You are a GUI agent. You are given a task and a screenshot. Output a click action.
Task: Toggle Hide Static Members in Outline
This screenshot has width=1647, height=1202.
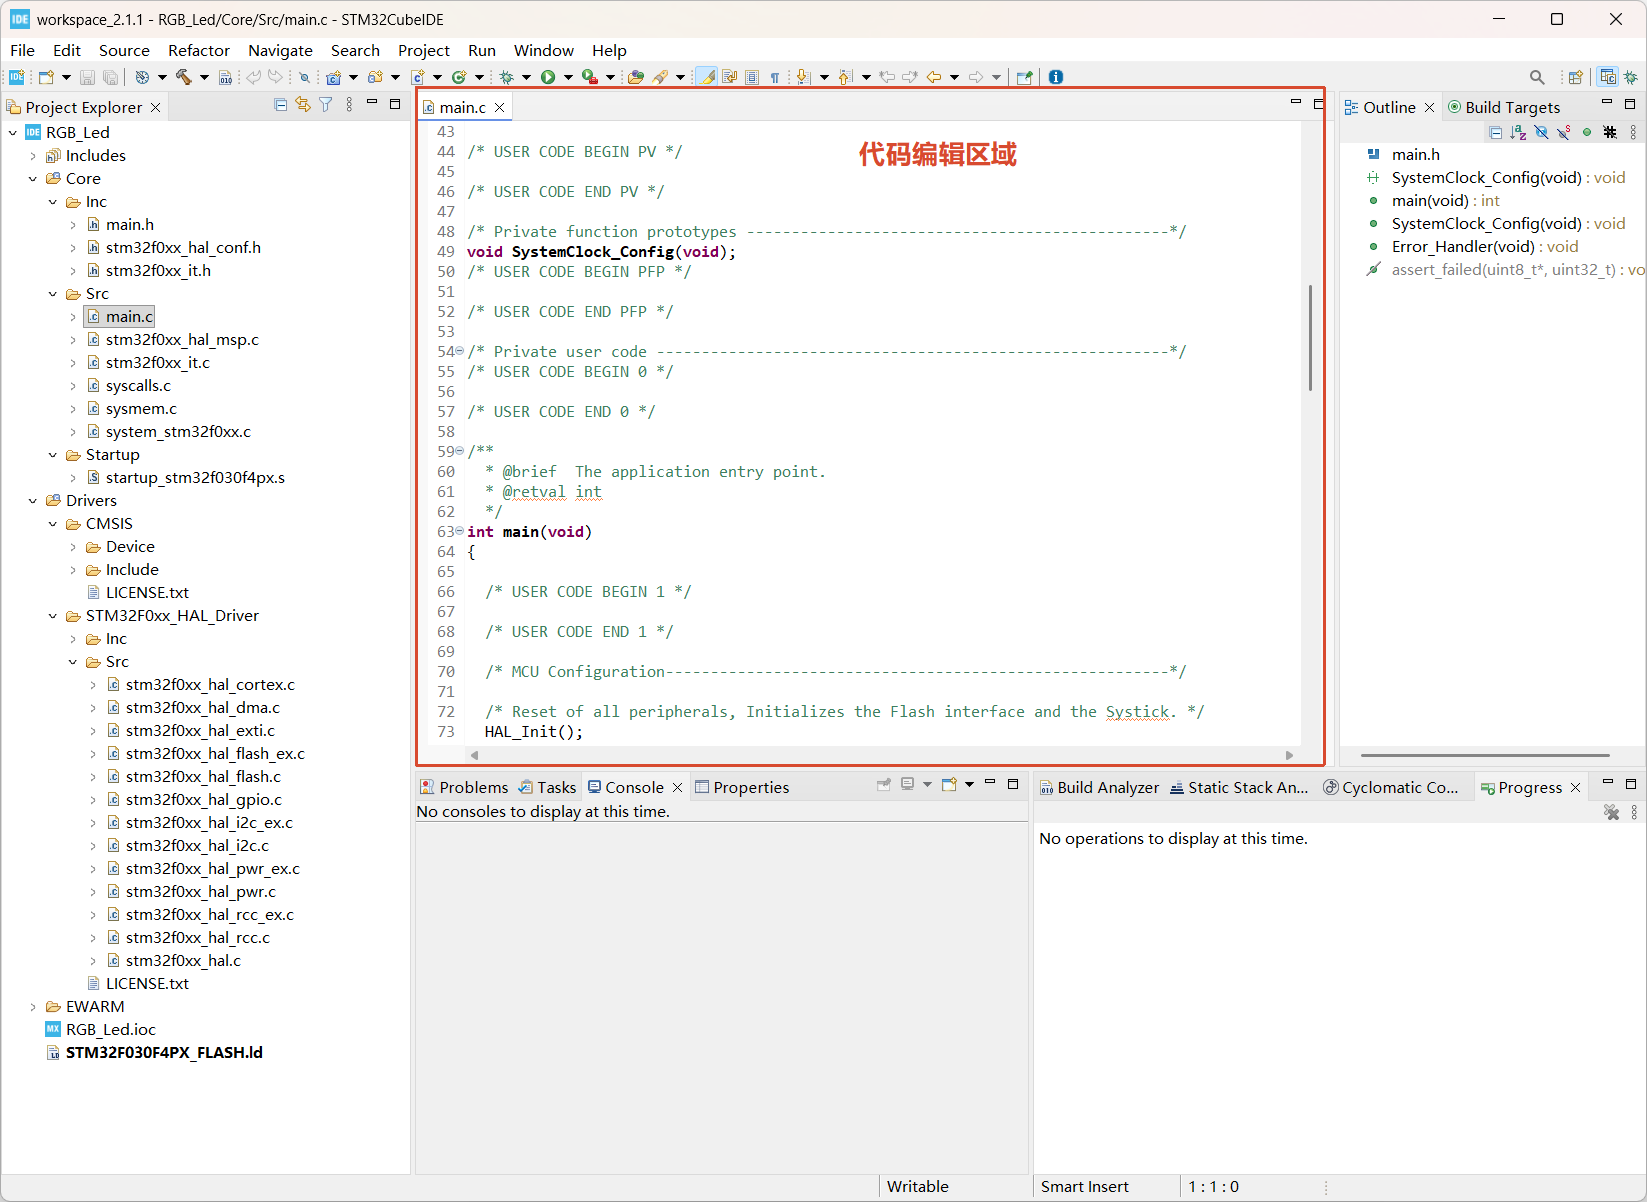click(1564, 132)
